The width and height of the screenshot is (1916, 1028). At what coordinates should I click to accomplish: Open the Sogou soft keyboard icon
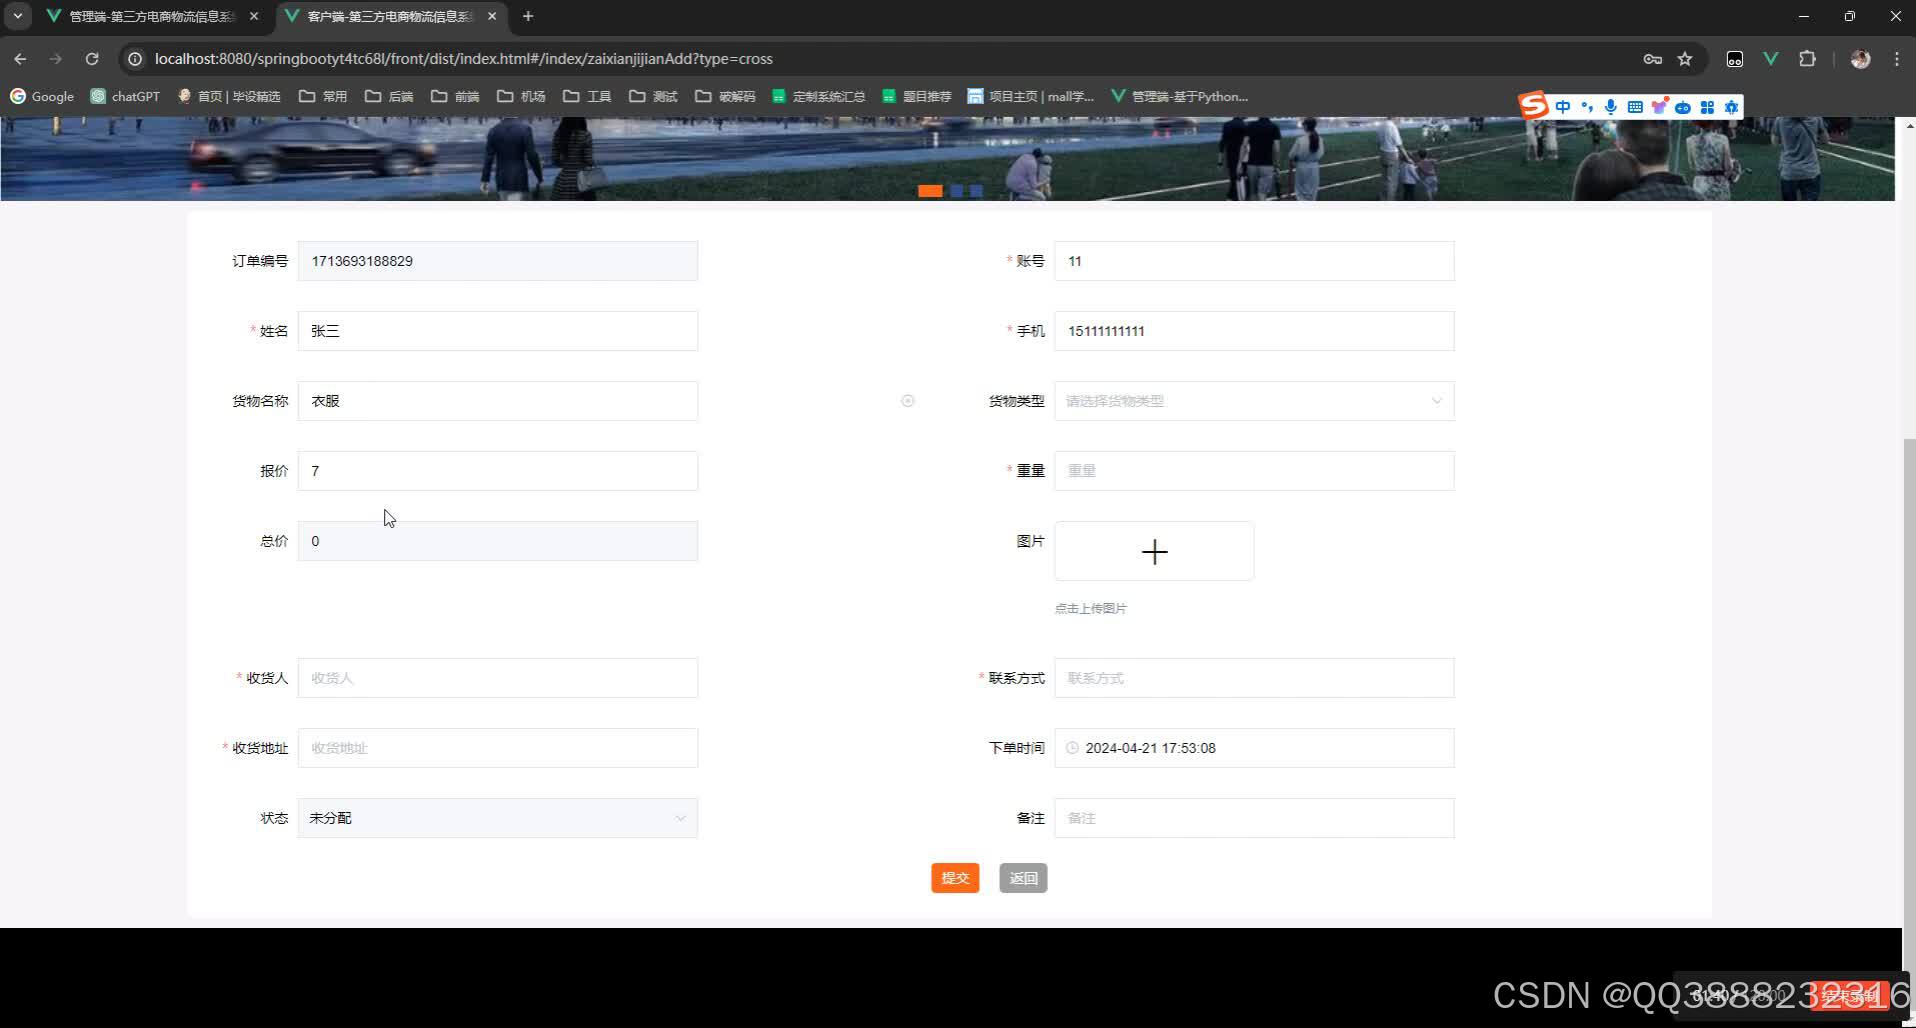click(x=1635, y=107)
